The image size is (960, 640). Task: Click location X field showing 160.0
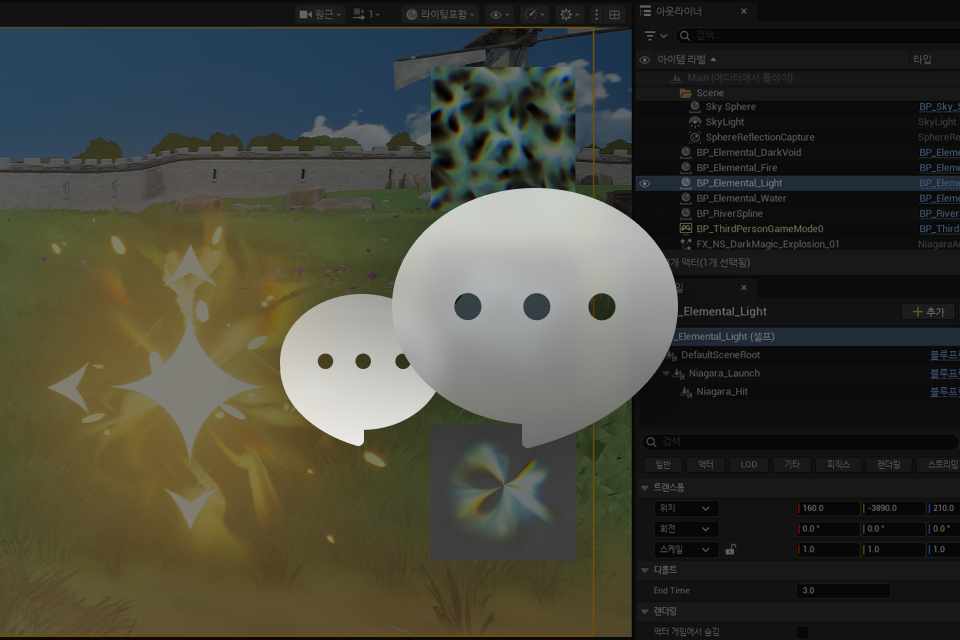click(x=828, y=508)
